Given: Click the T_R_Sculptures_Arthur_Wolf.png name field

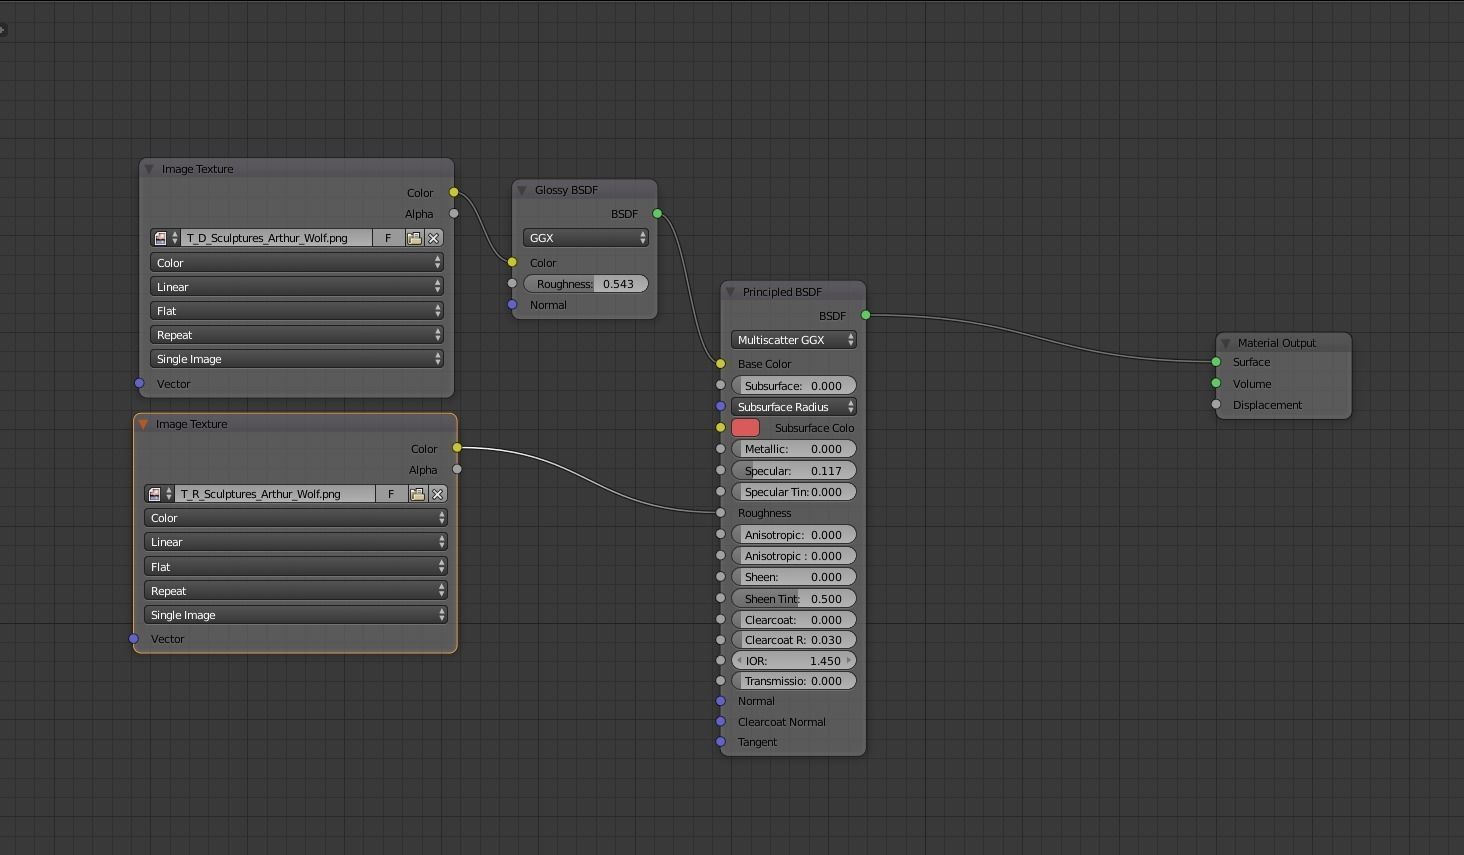Looking at the screenshot, I should (276, 494).
